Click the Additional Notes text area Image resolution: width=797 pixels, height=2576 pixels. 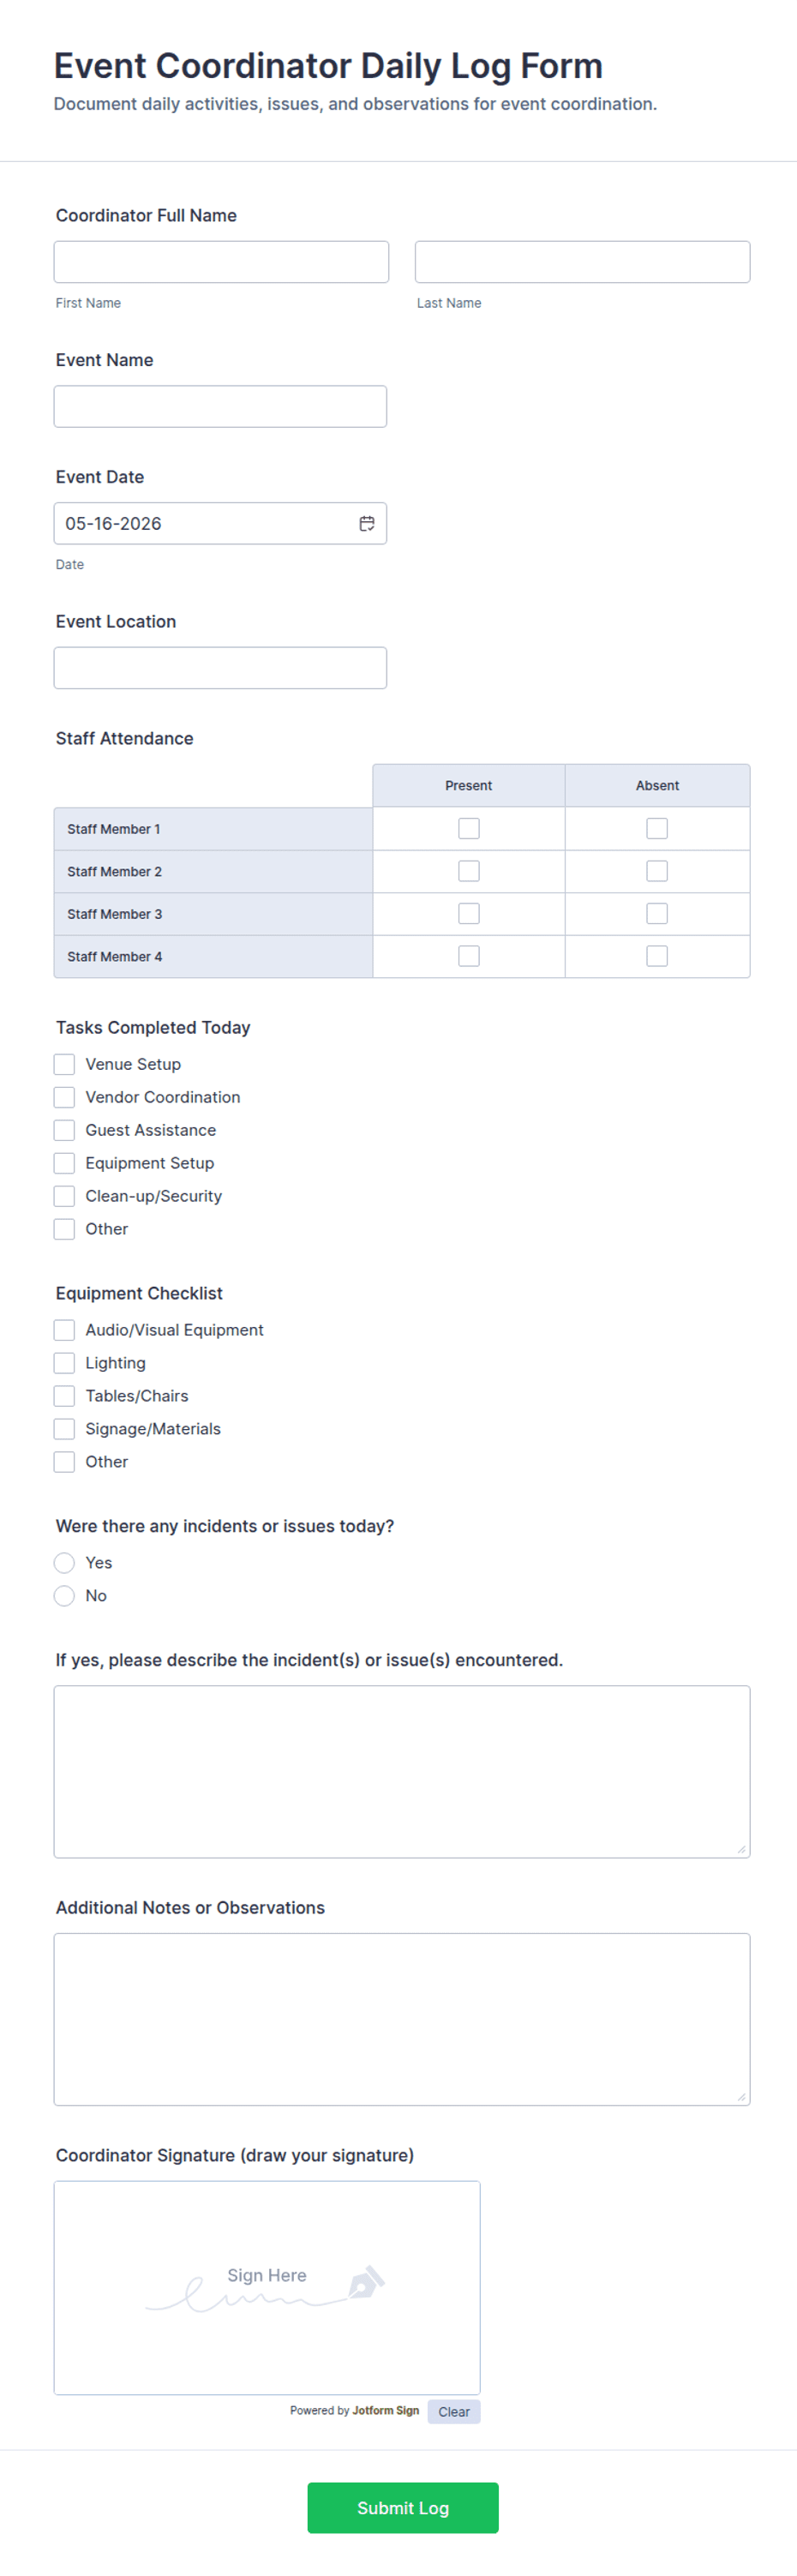coord(402,2019)
